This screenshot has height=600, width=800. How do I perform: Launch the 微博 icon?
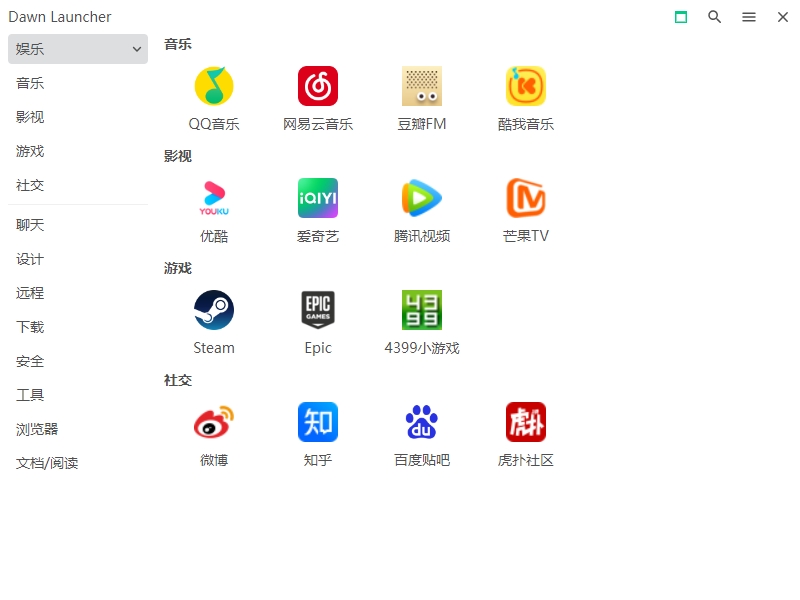tap(214, 422)
